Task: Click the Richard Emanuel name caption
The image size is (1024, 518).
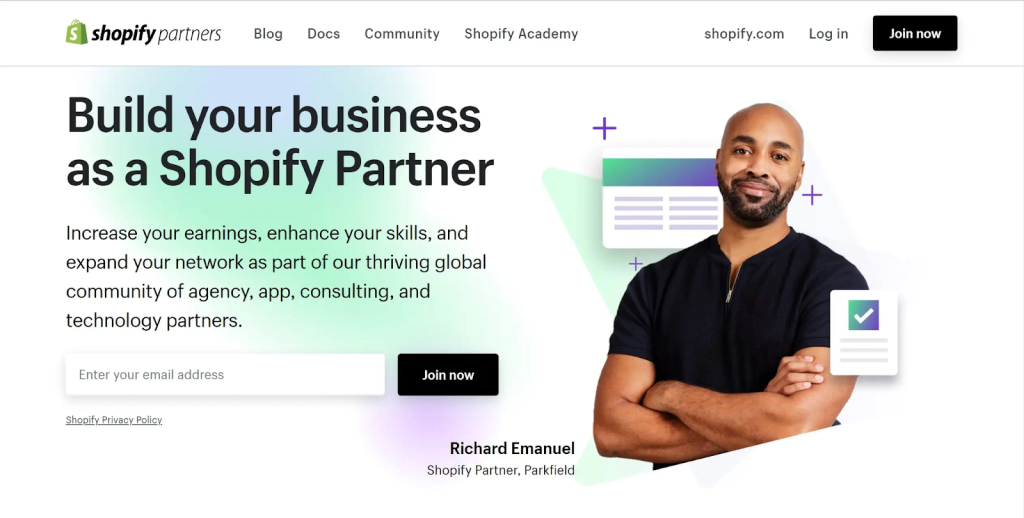Action: pyautogui.click(x=512, y=448)
